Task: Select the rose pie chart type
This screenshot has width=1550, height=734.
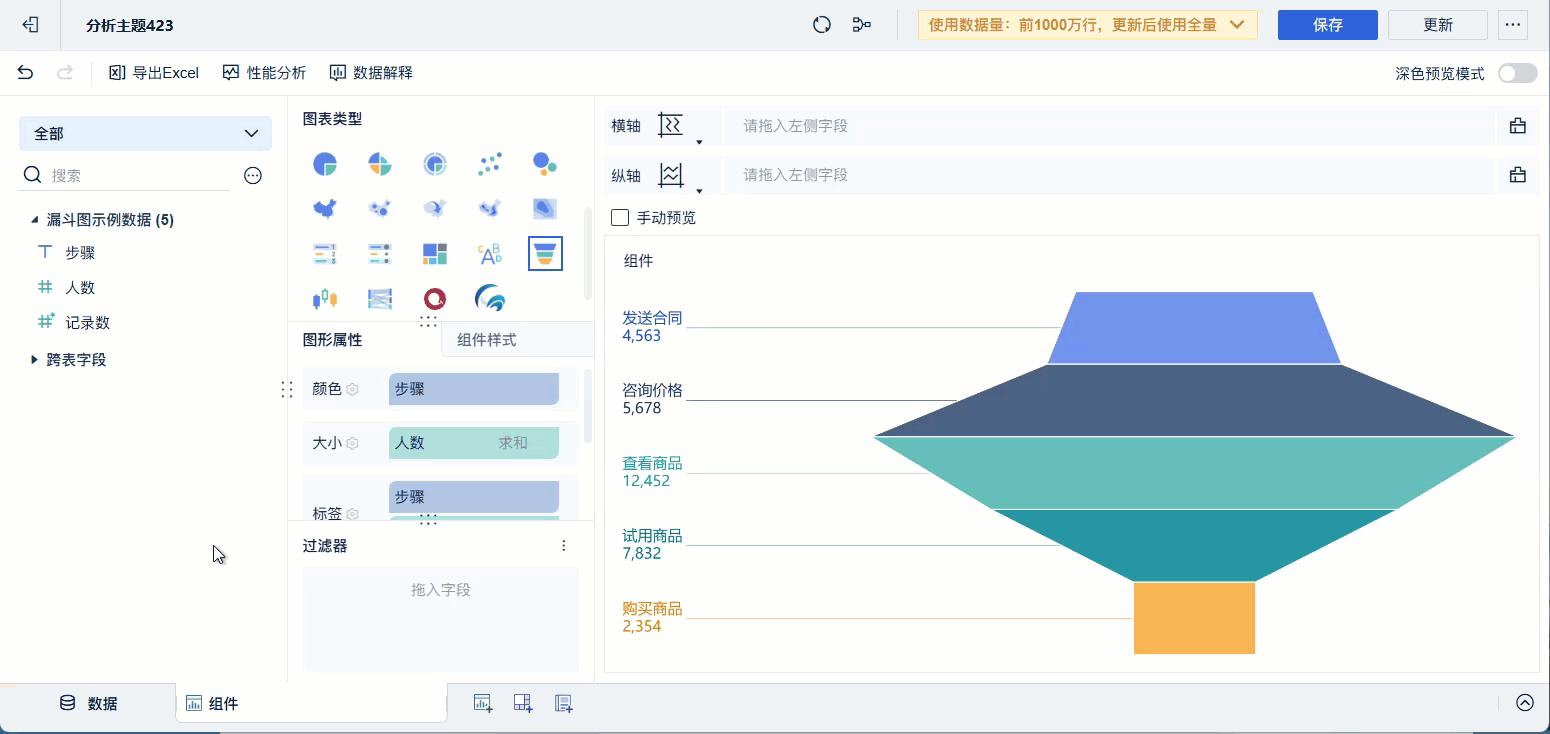Action: click(380, 164)
